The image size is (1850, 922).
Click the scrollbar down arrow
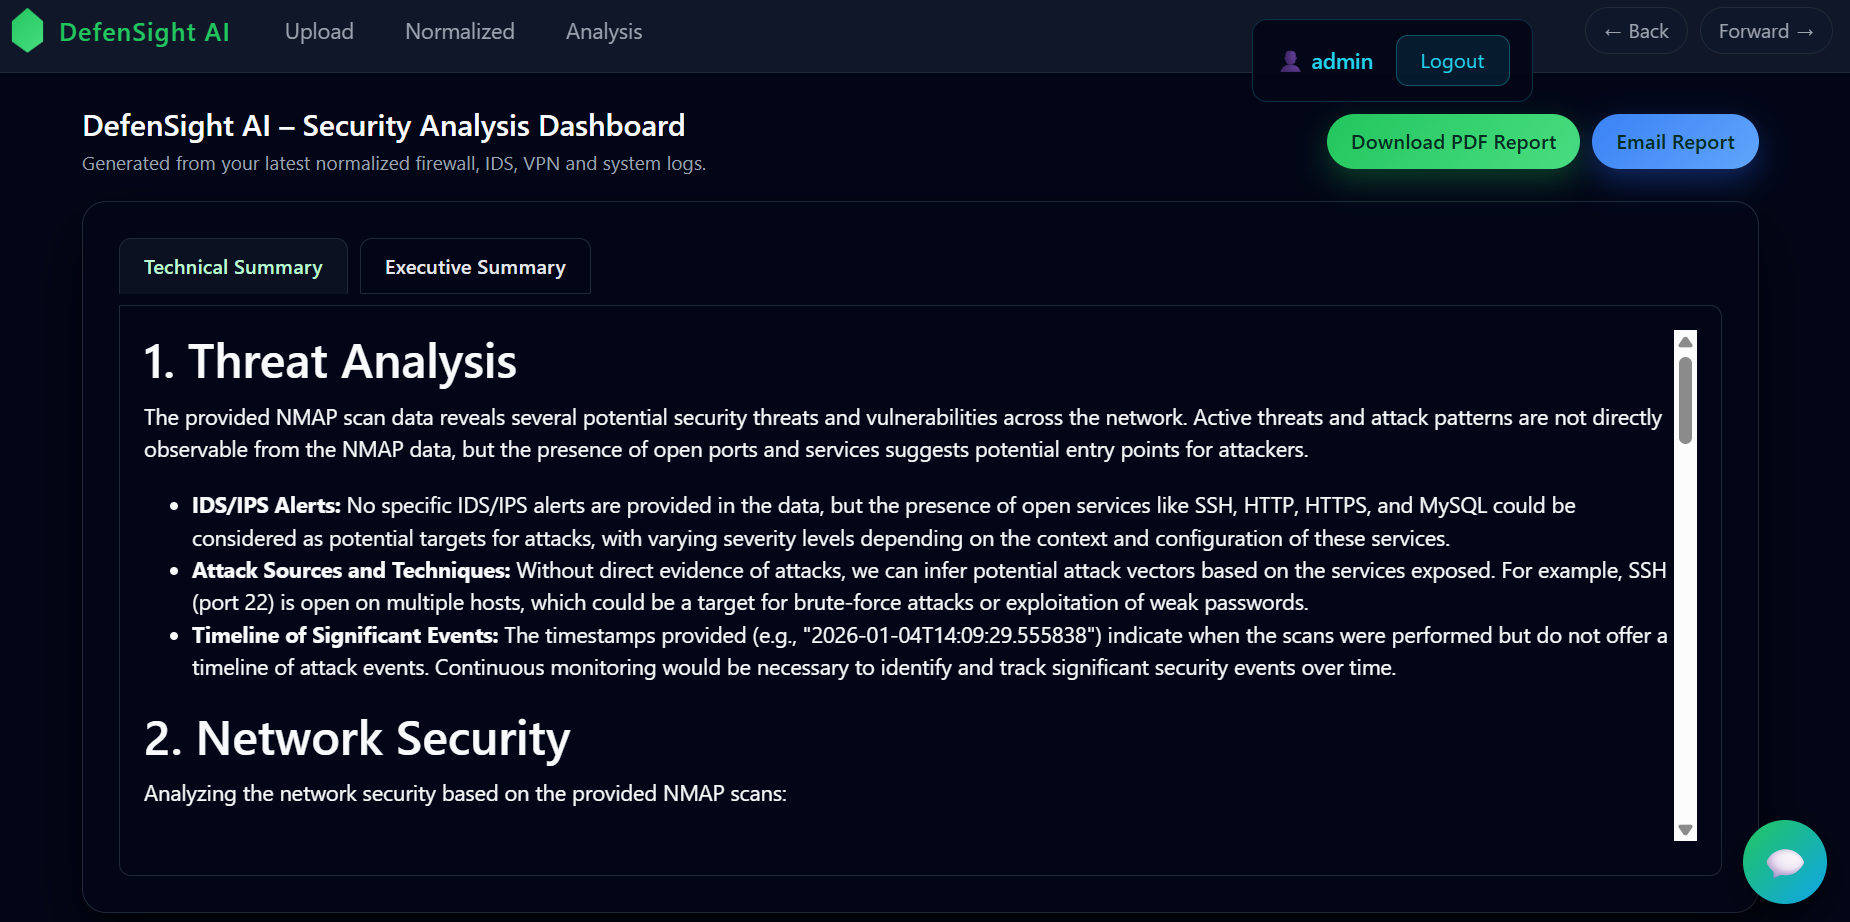1685,830
